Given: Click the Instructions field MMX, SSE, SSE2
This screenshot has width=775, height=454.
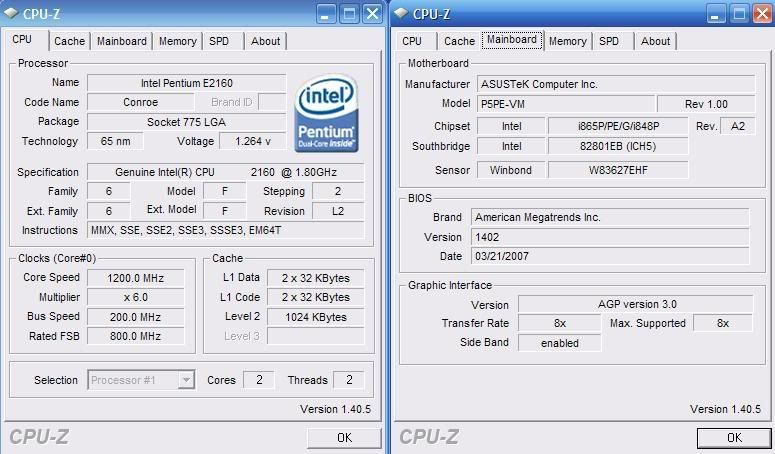Looking at the screenshot, I should click(225, 230).
